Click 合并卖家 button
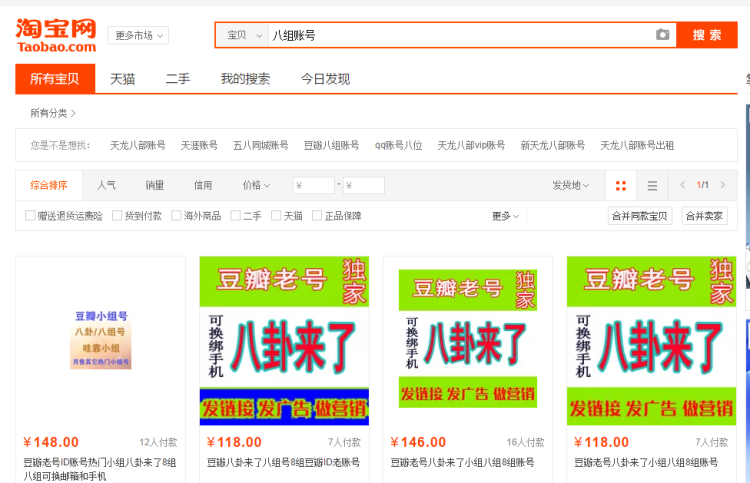This screenshot has height=483, width=750. 705,216
